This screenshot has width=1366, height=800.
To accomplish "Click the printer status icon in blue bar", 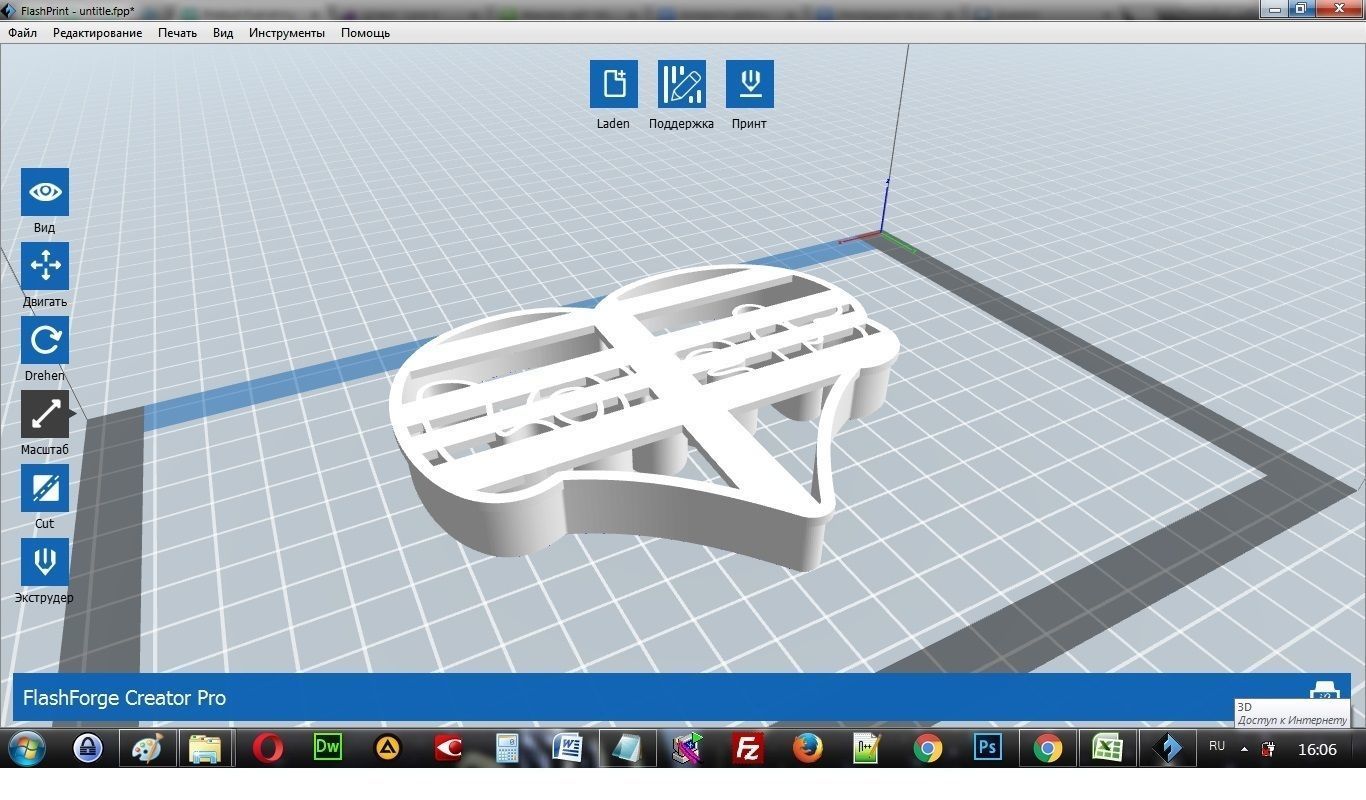I will 1325,693.
